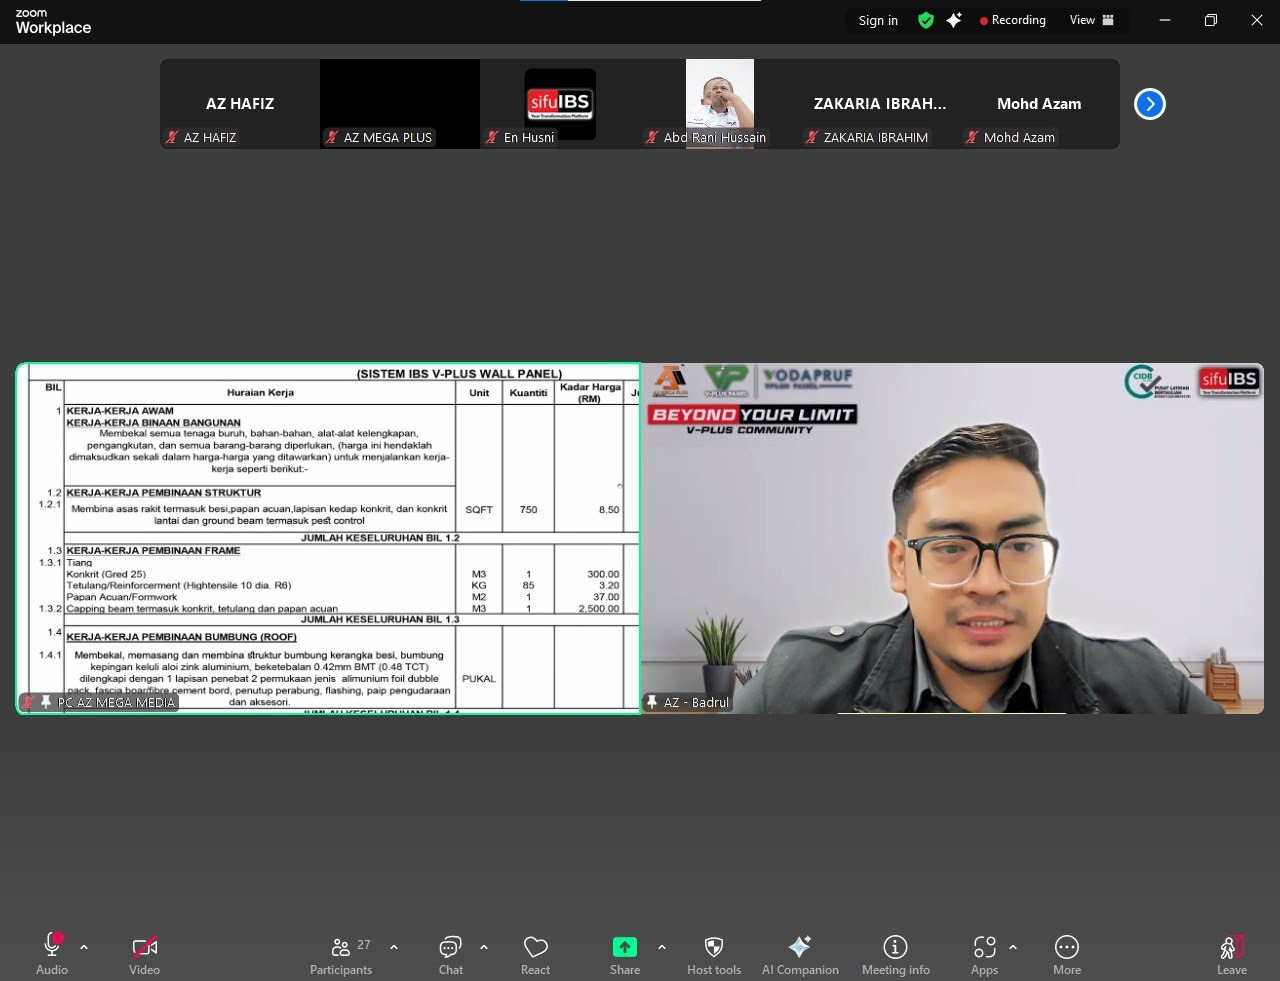
Task: Click 'JUMLAH KESELURUHAN BIL 1.3' row
Action: (380, 620)
